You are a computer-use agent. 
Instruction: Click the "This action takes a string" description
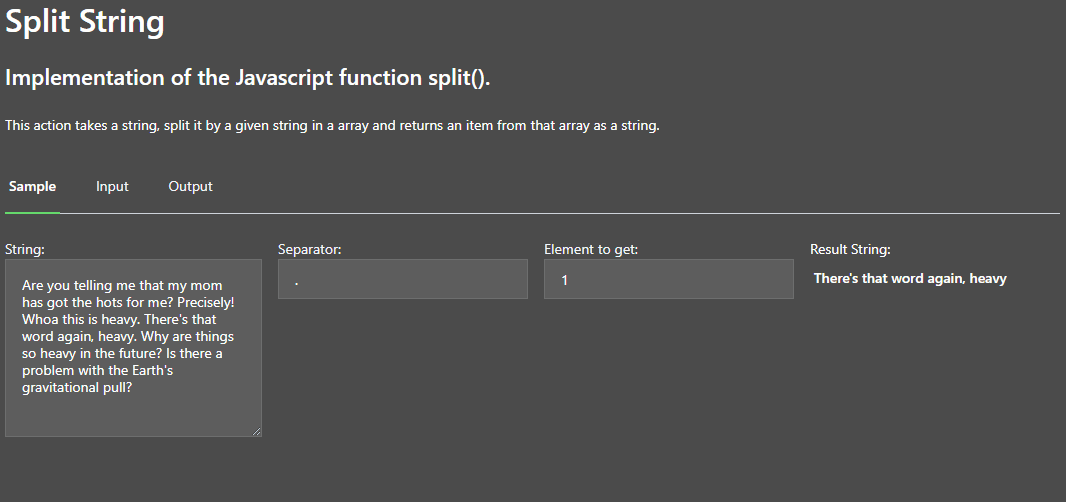pos(332,126)
